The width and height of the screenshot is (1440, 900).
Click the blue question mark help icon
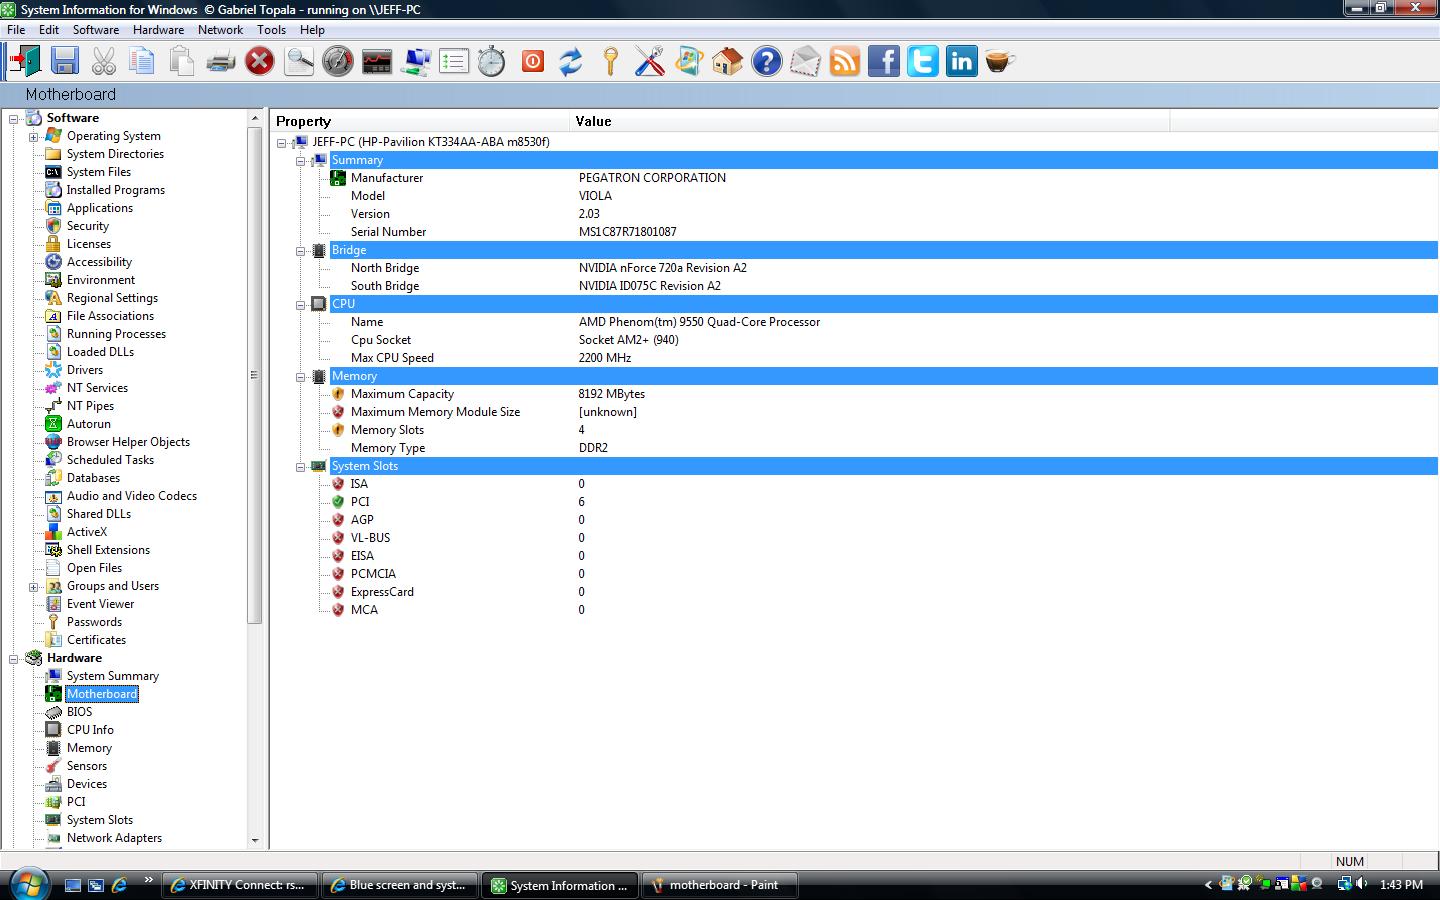point(767,62)
